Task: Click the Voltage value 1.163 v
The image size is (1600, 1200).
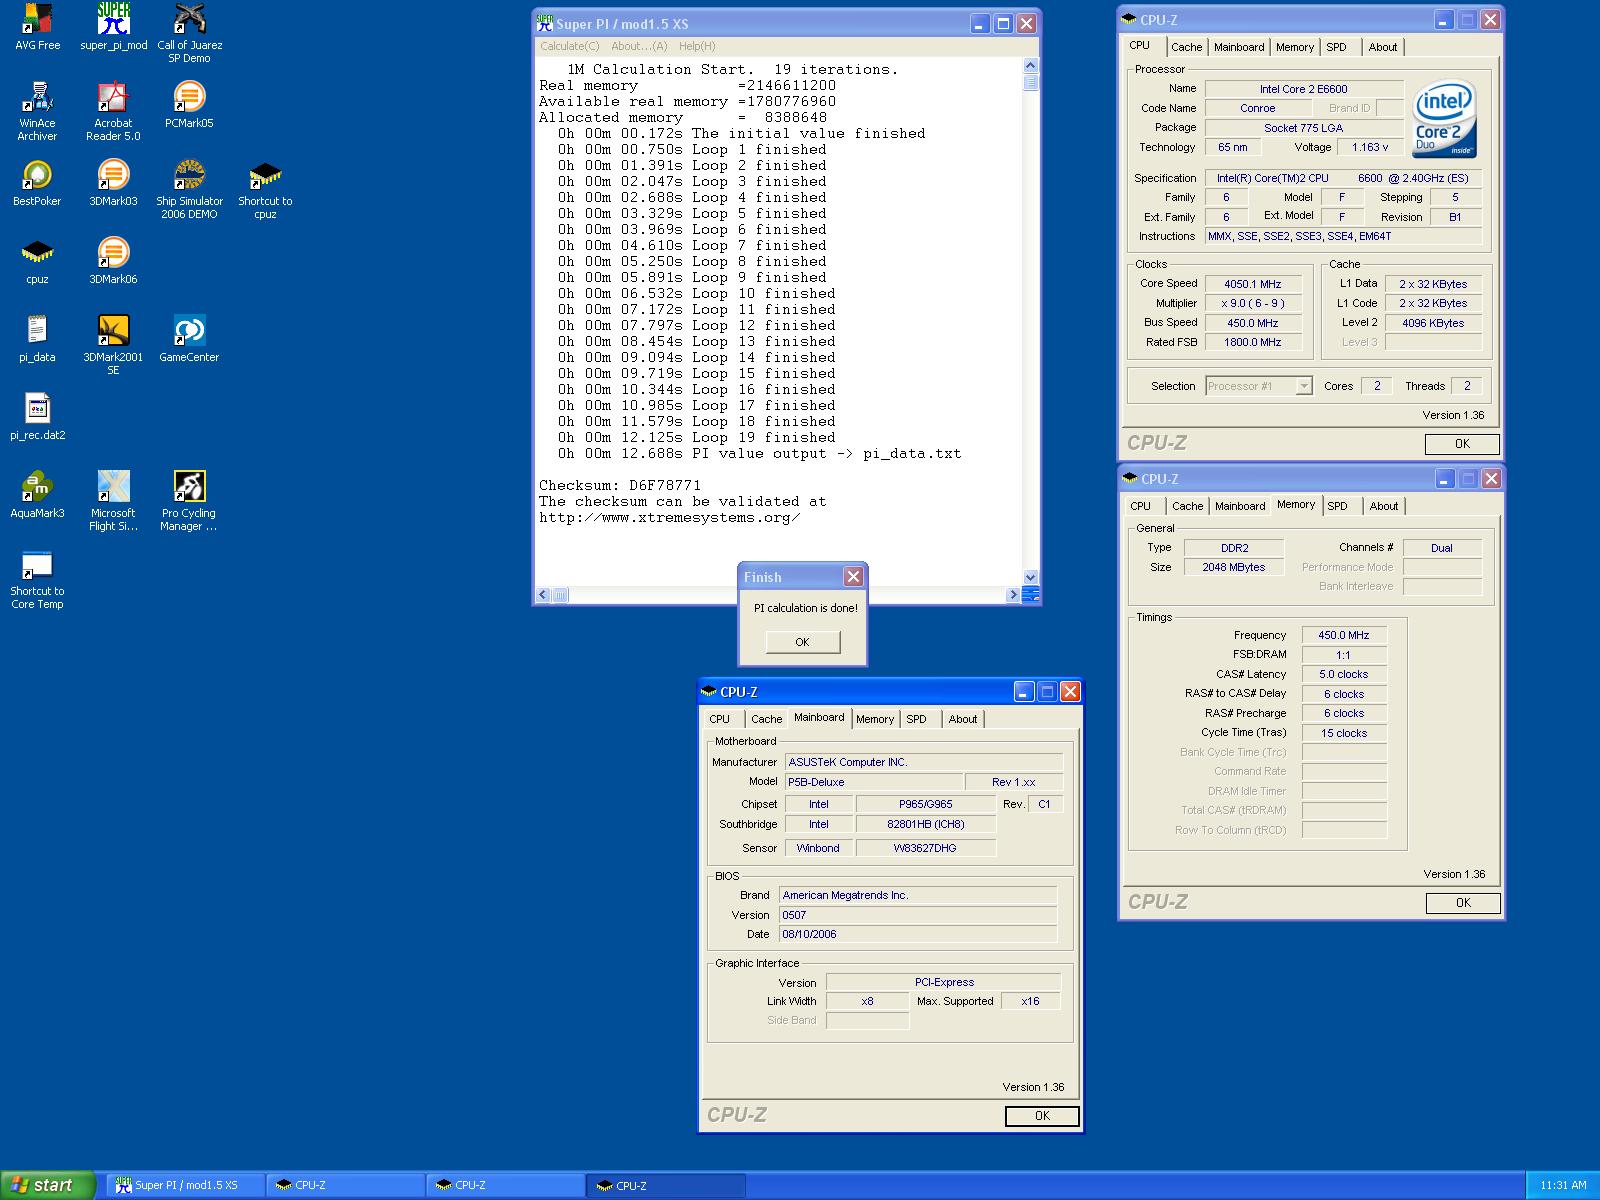Action: point(1370,147)
